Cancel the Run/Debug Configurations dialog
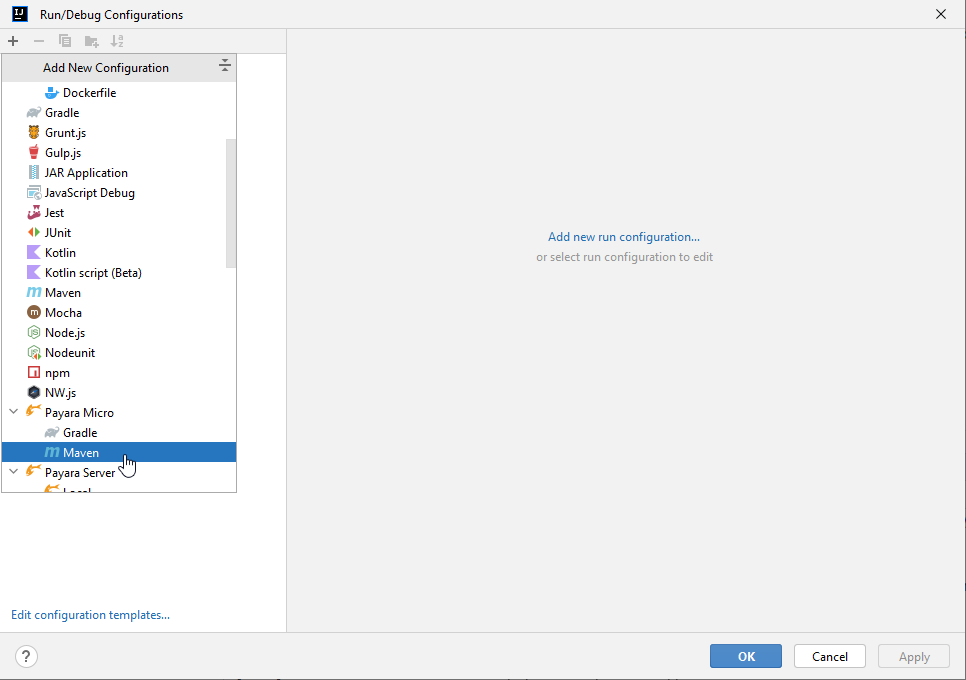The height and width of the screenshot is (680, 966). 829,656
